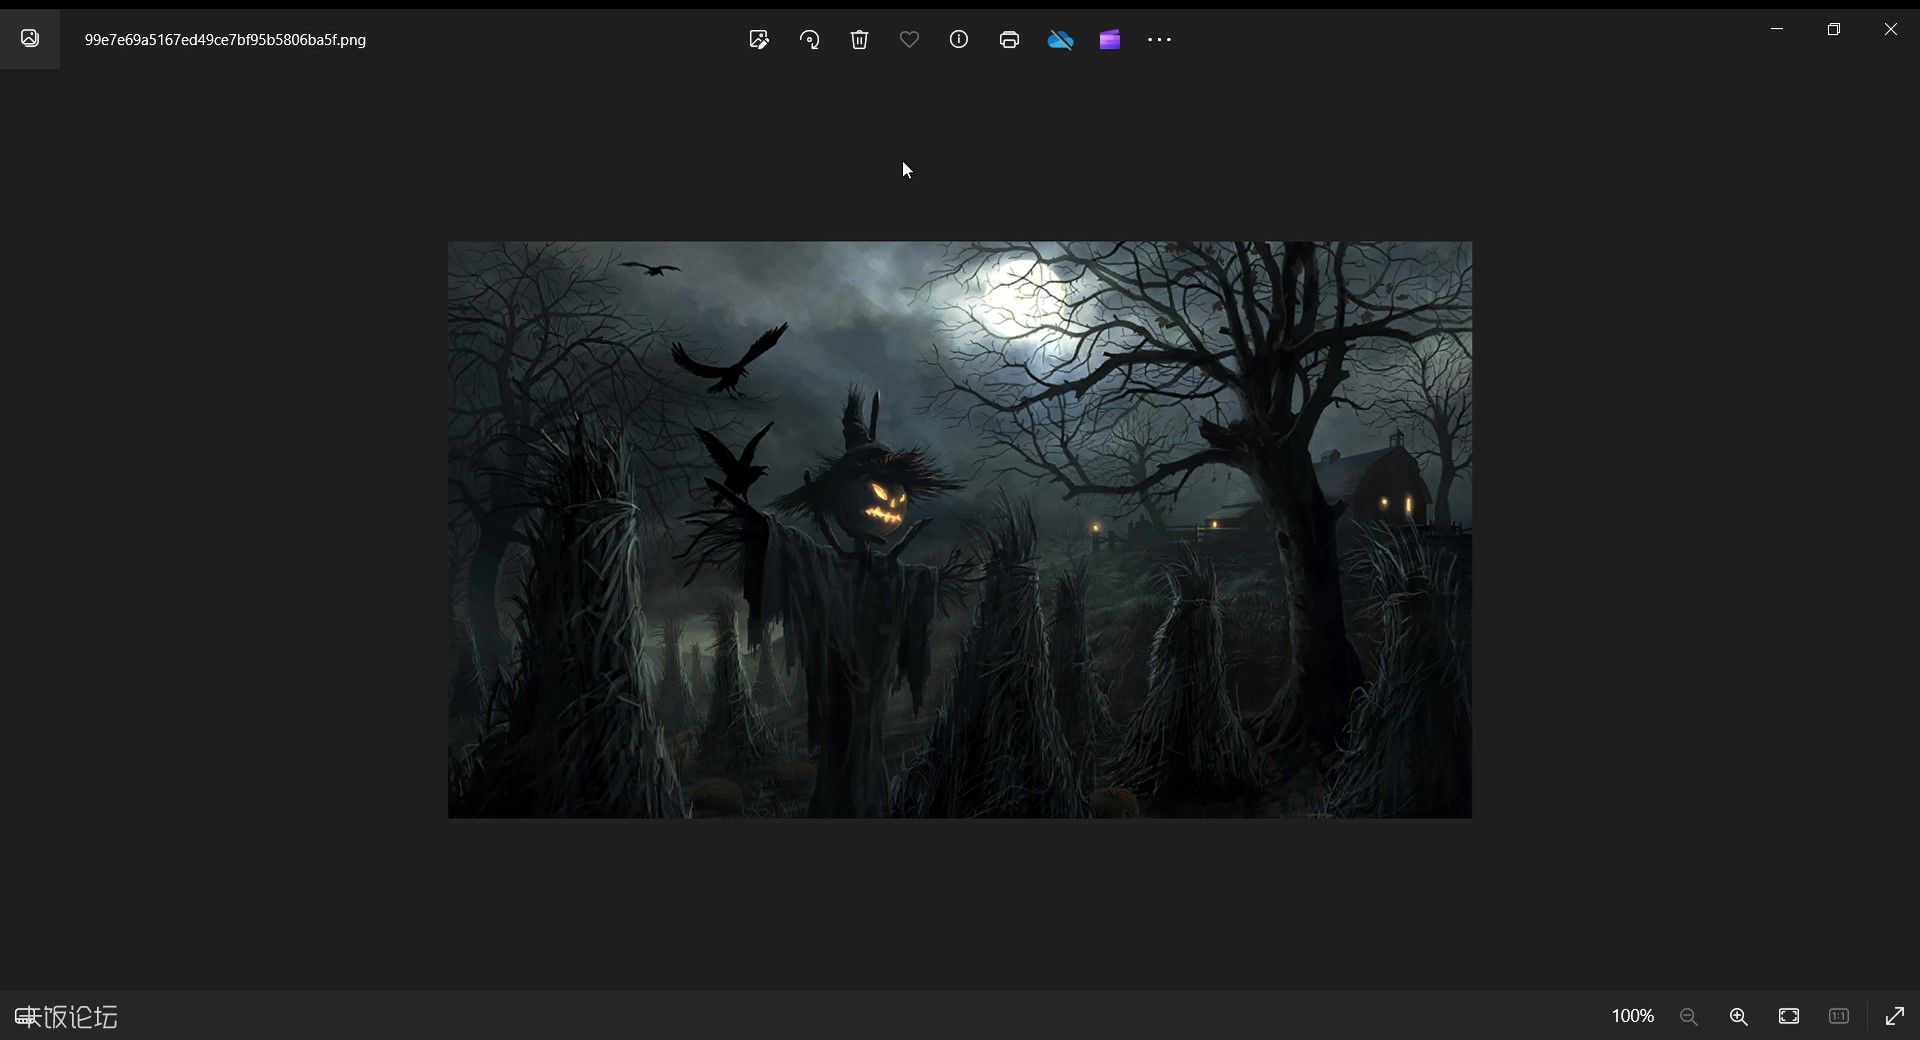Screen dimensions: 1920x1040
Task: Open gallery icon beside file name
Action: pos(30,39)
